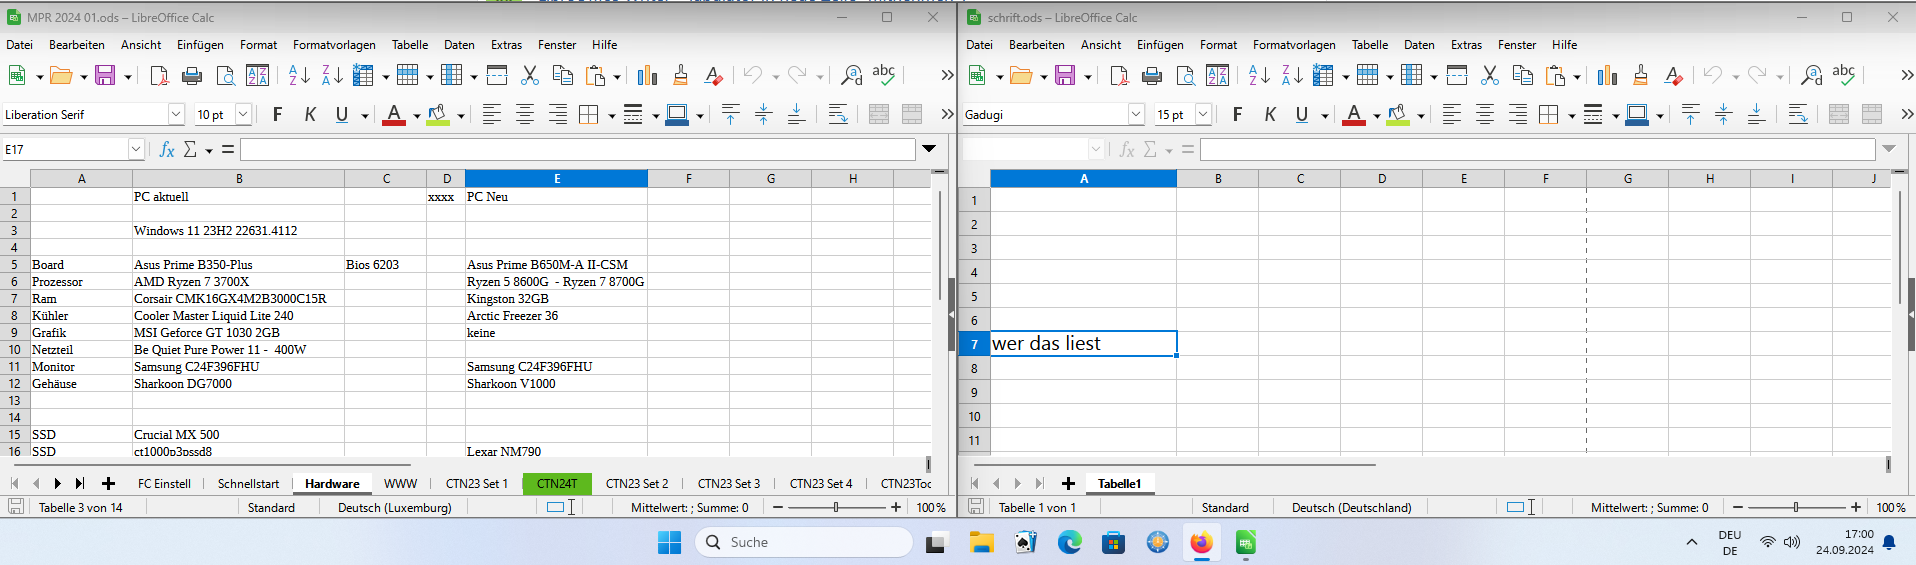
Task: Toggle Align Right in schrift.ods window
Action: (1518, 115)
